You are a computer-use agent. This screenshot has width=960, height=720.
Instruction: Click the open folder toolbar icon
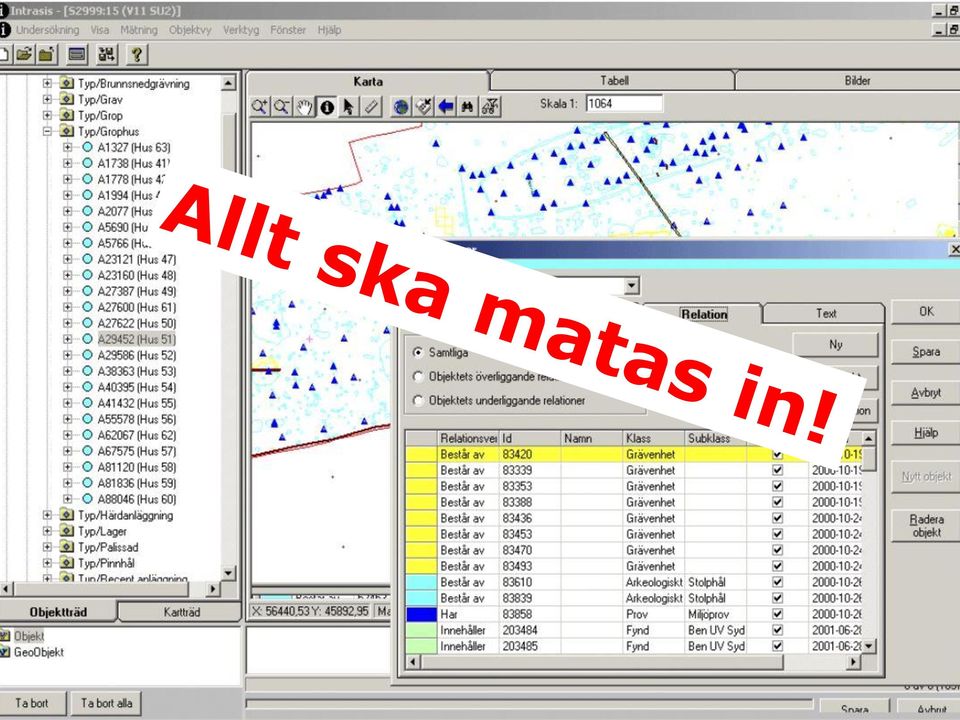pyautogui.click(x=24, y=54)
